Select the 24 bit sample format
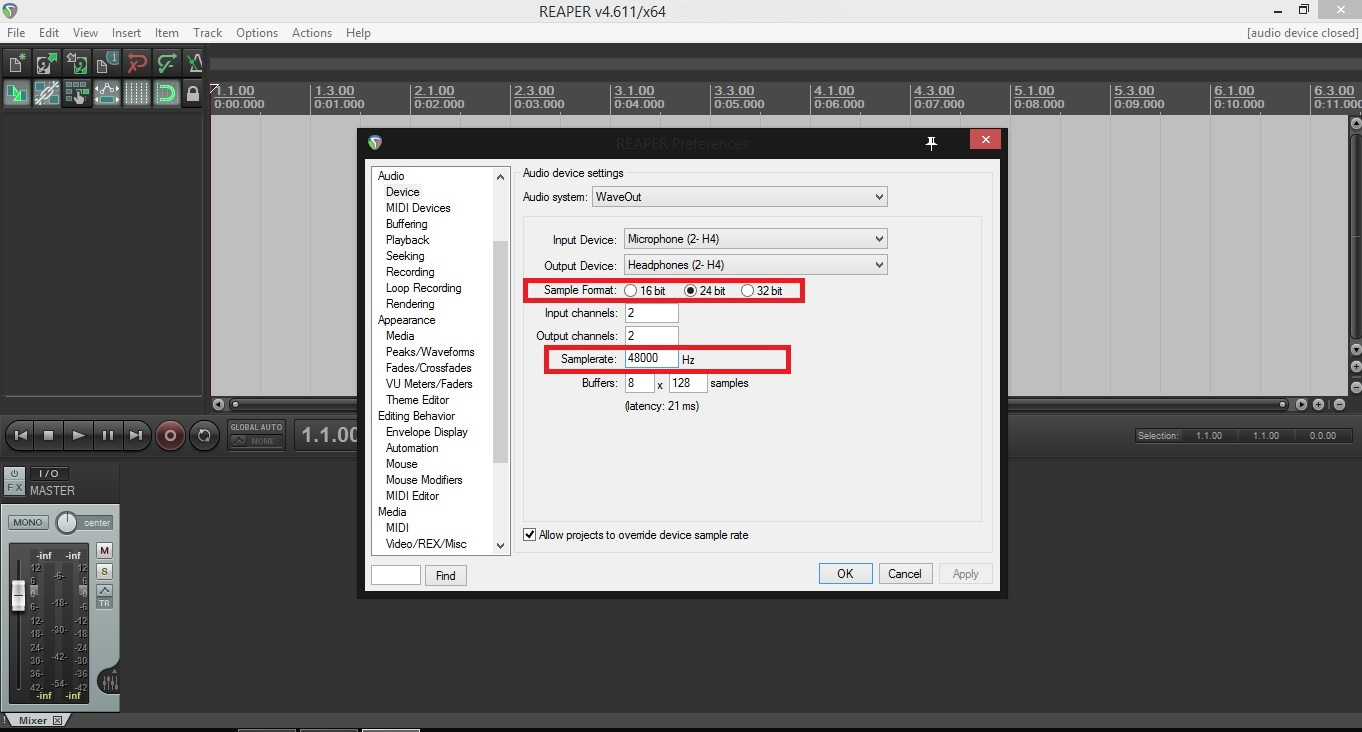The height and width of the screenshot is (732, 1362). point(691,290)
